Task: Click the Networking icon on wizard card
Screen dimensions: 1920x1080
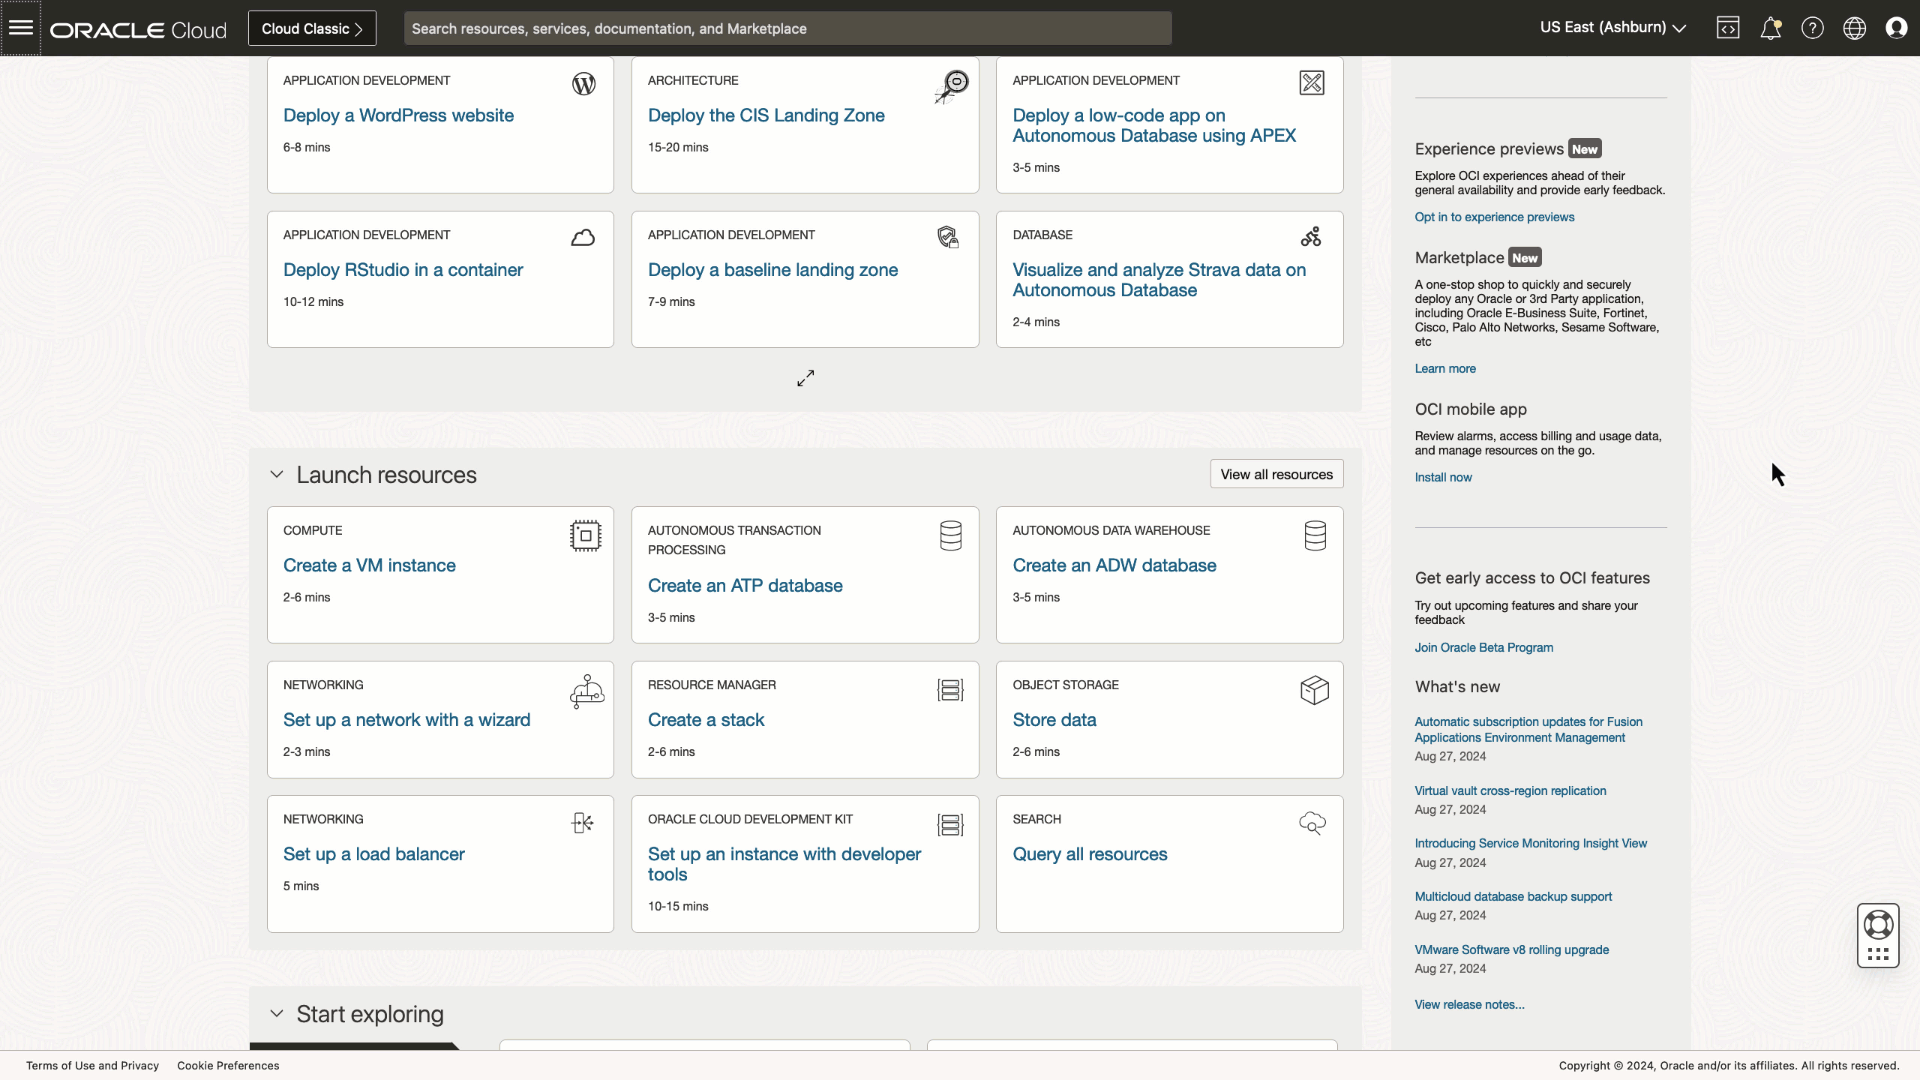Action: (x=587, y=691)
